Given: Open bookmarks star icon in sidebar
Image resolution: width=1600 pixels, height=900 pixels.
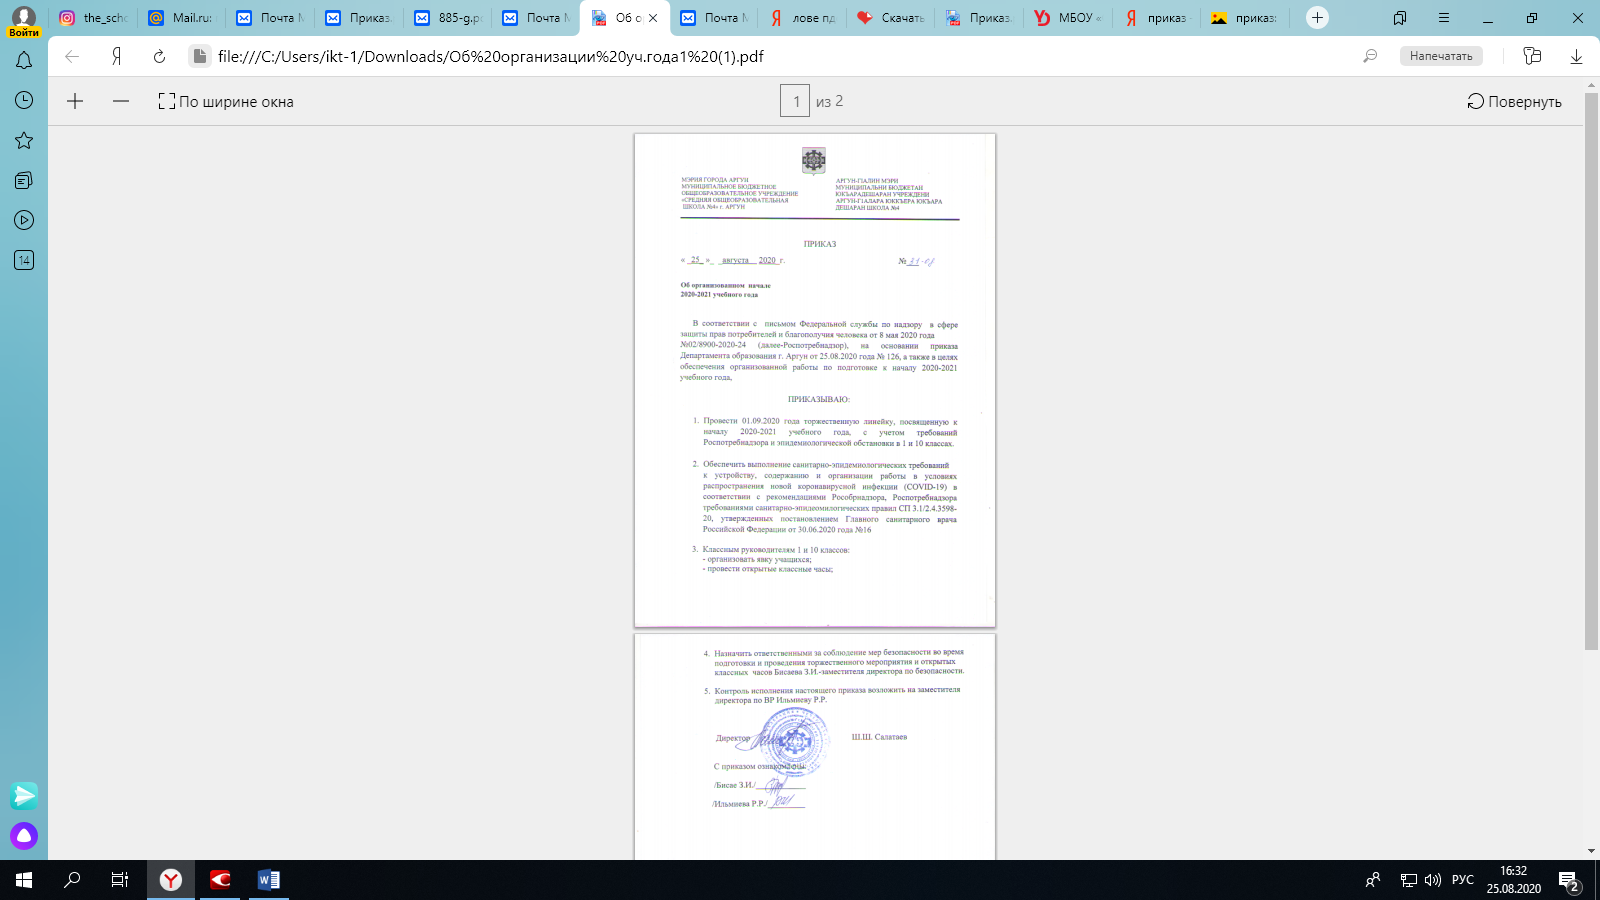Looking at the screenshot, I should (24, 140).
